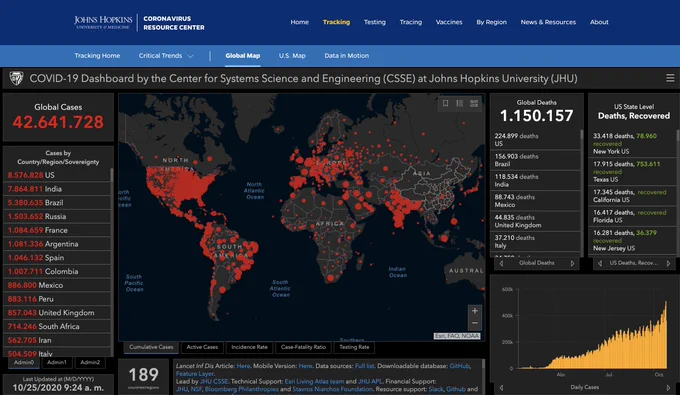Open the Vaccines nav item
The height and width of the screenshot is (395, 680).
tap(449, 22)
